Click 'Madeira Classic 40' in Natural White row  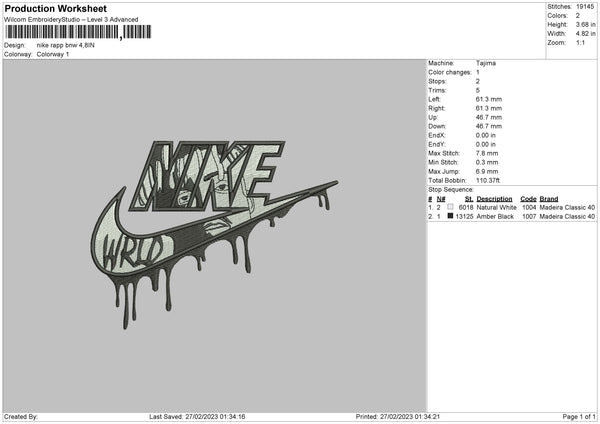click(567, 207)
